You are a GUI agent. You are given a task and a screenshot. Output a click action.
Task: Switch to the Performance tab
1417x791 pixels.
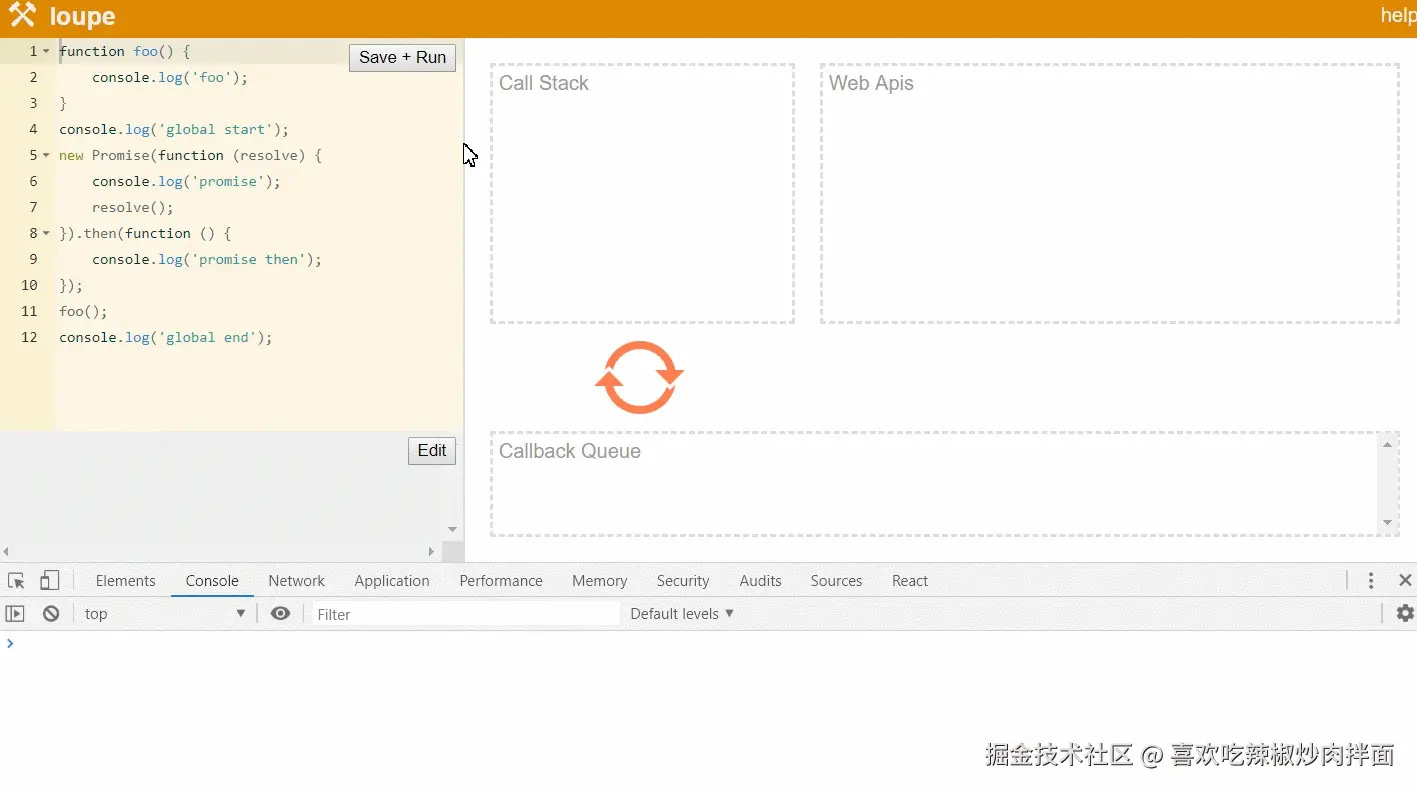[x=501, y=581]
